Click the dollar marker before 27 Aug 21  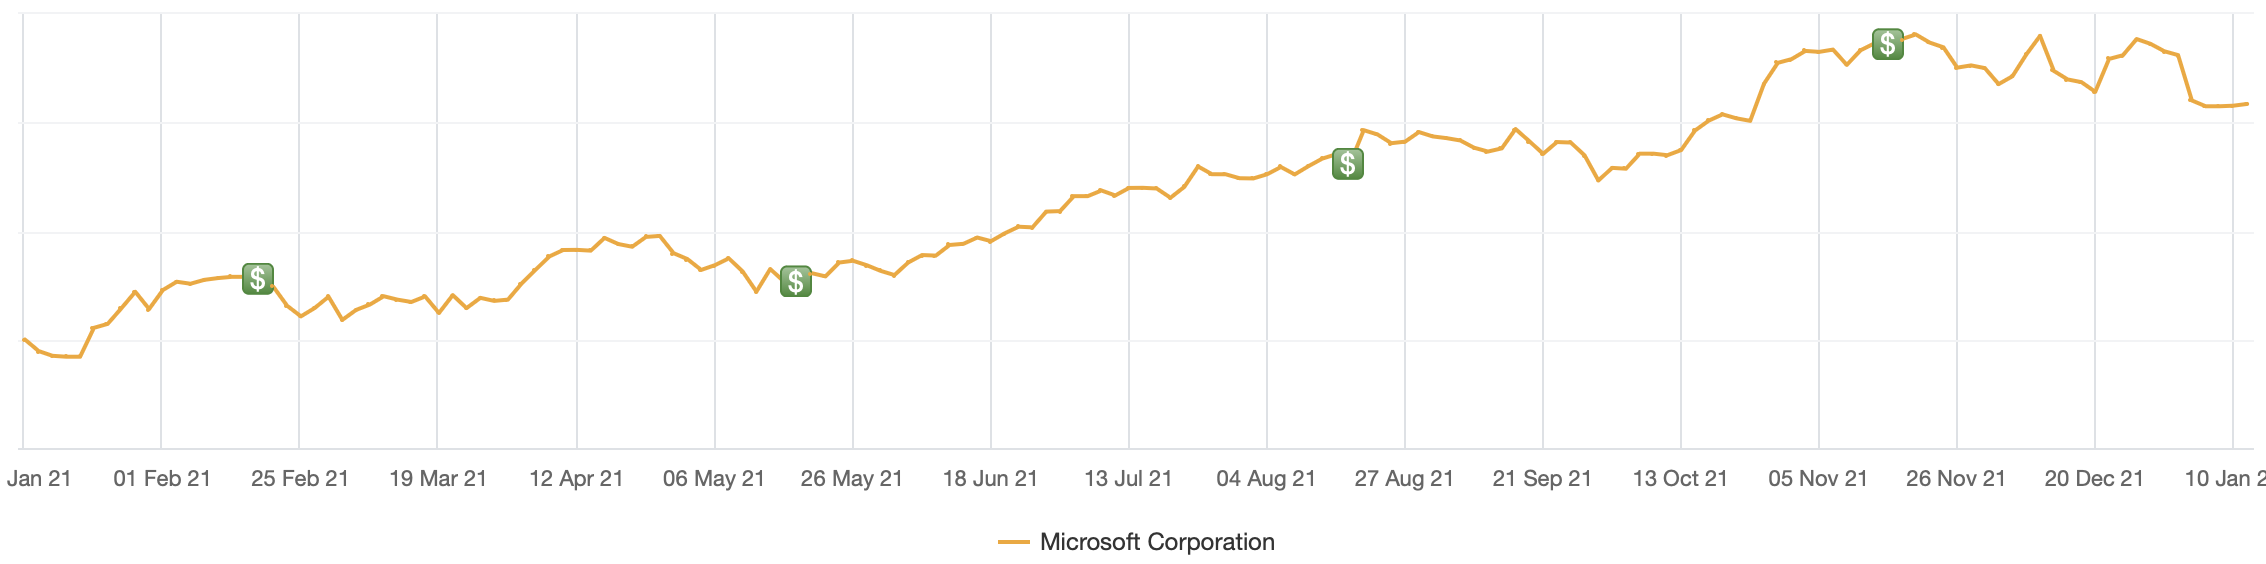tap(1348, 164)
